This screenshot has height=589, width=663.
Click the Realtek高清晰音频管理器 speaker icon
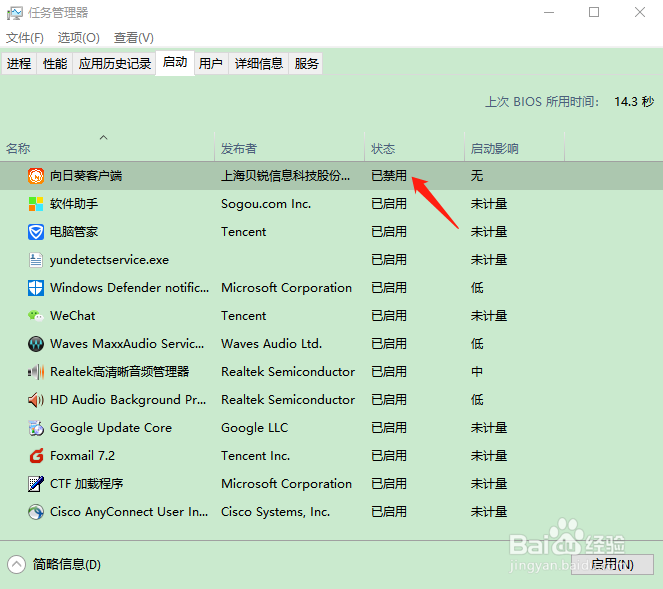36,372
